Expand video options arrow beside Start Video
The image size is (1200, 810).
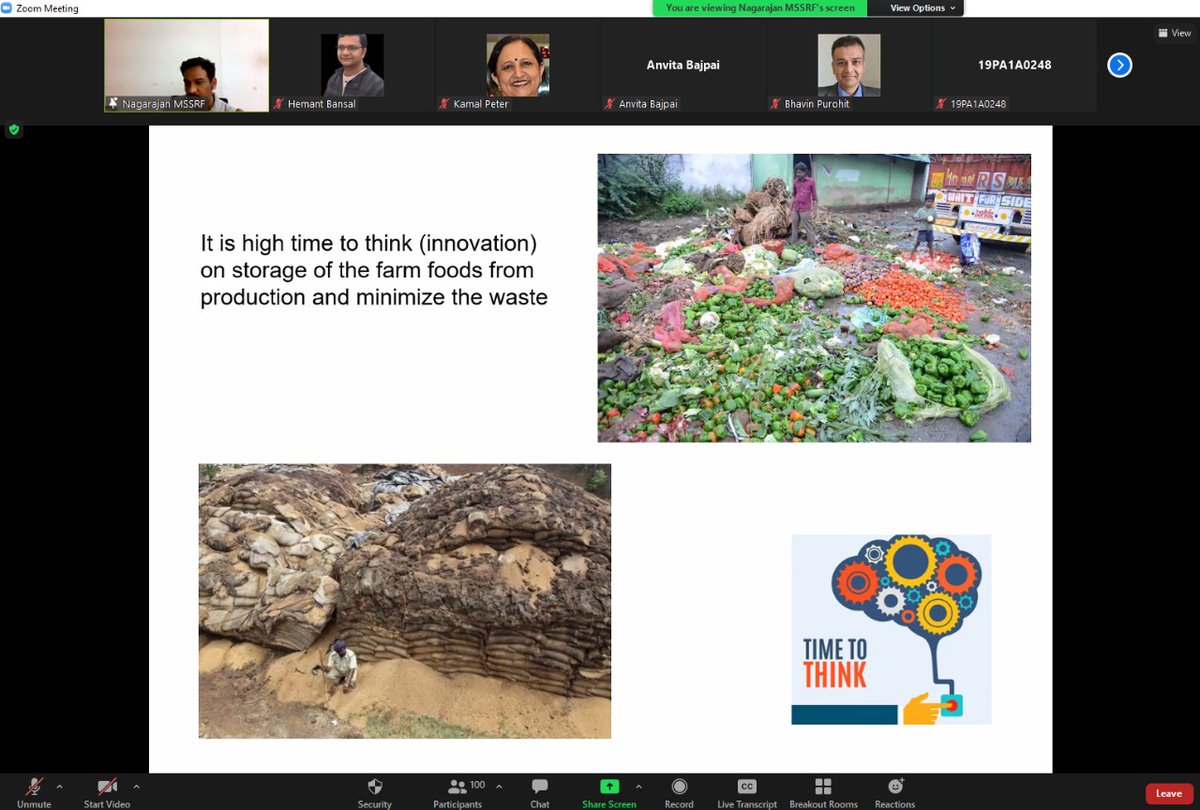click(136, 786)
